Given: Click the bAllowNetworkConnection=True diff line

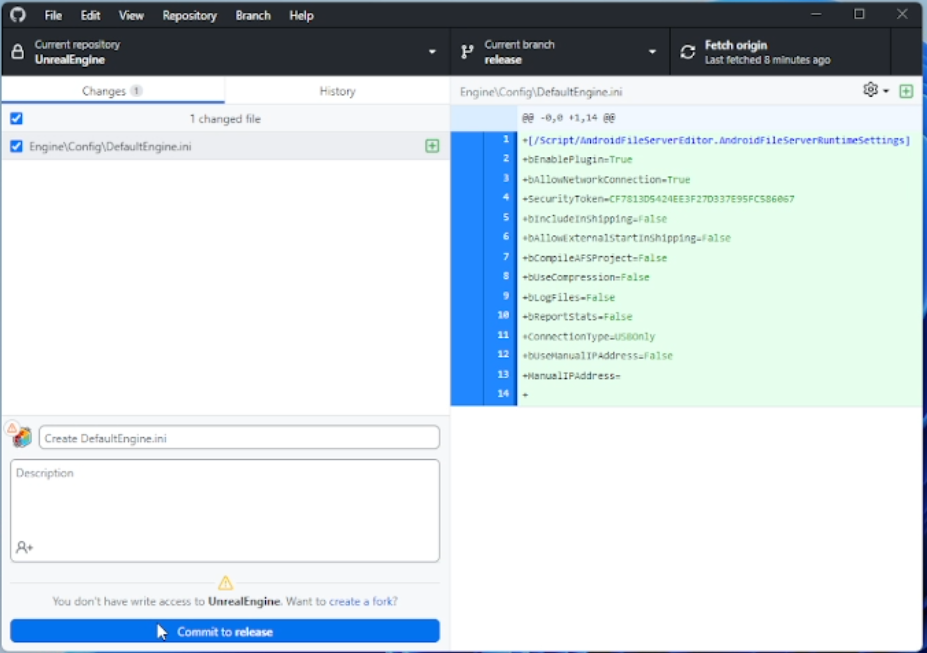Looking at the screenshot, I should [x=719, y=179].
